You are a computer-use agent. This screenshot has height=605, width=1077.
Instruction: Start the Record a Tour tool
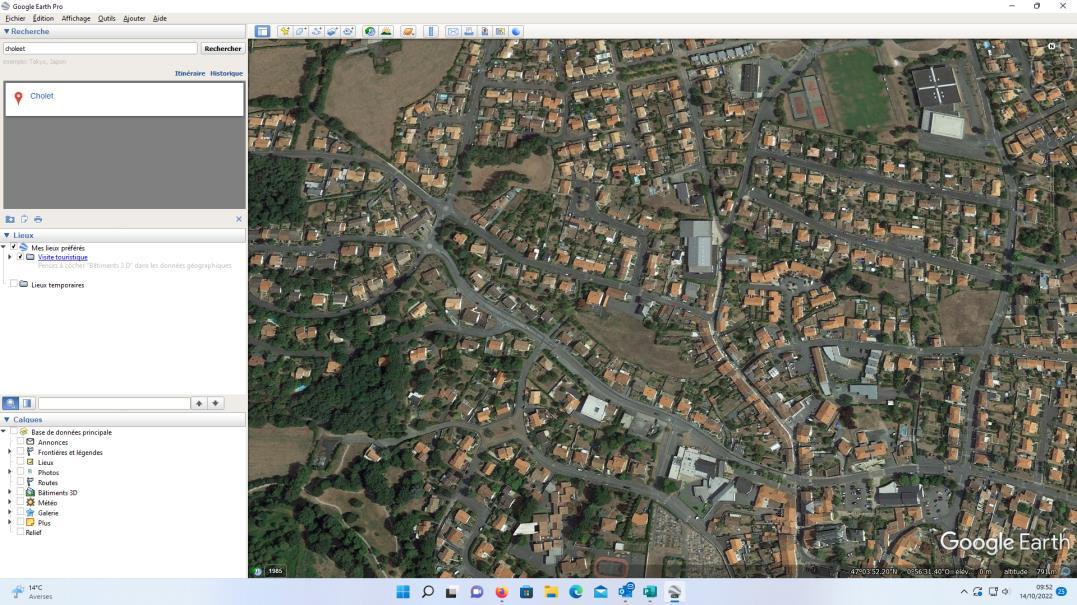tap(348, 32)
